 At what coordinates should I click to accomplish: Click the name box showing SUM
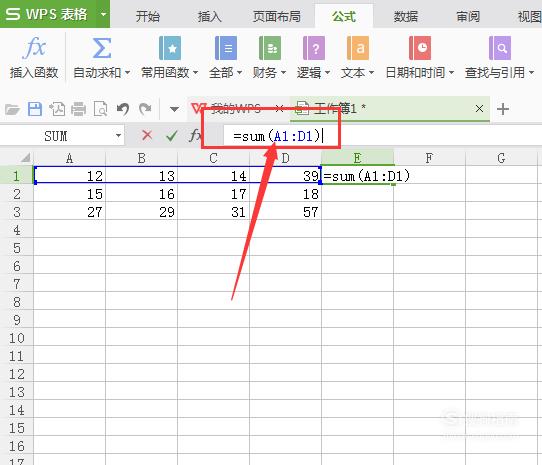(56, 136)
